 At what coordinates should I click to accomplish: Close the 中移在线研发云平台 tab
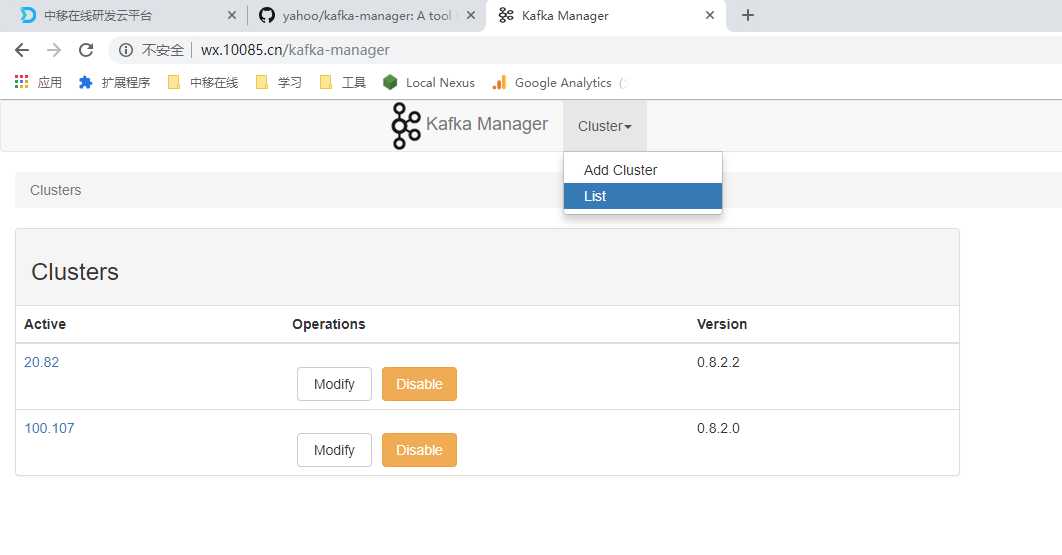pos(232,15)
